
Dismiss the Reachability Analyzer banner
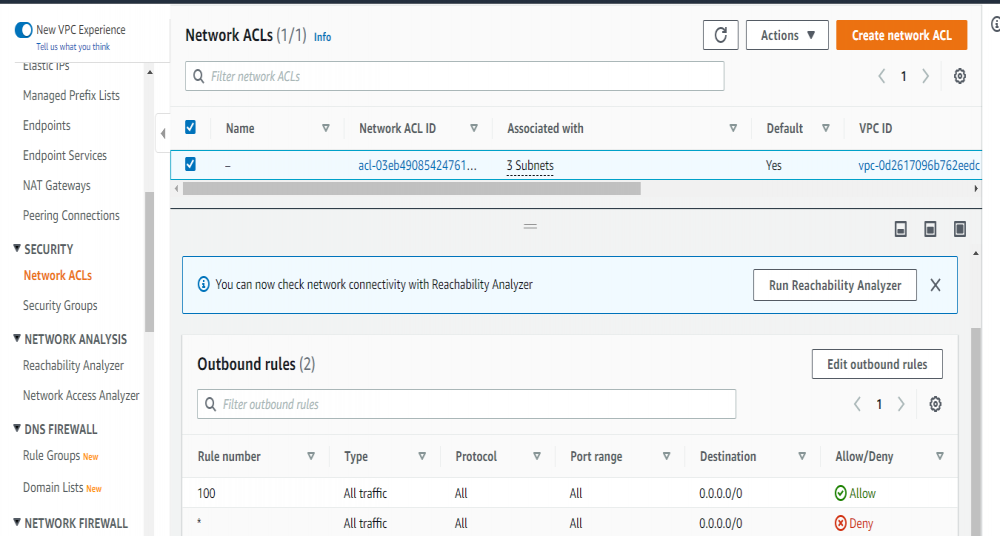[935, 285]
